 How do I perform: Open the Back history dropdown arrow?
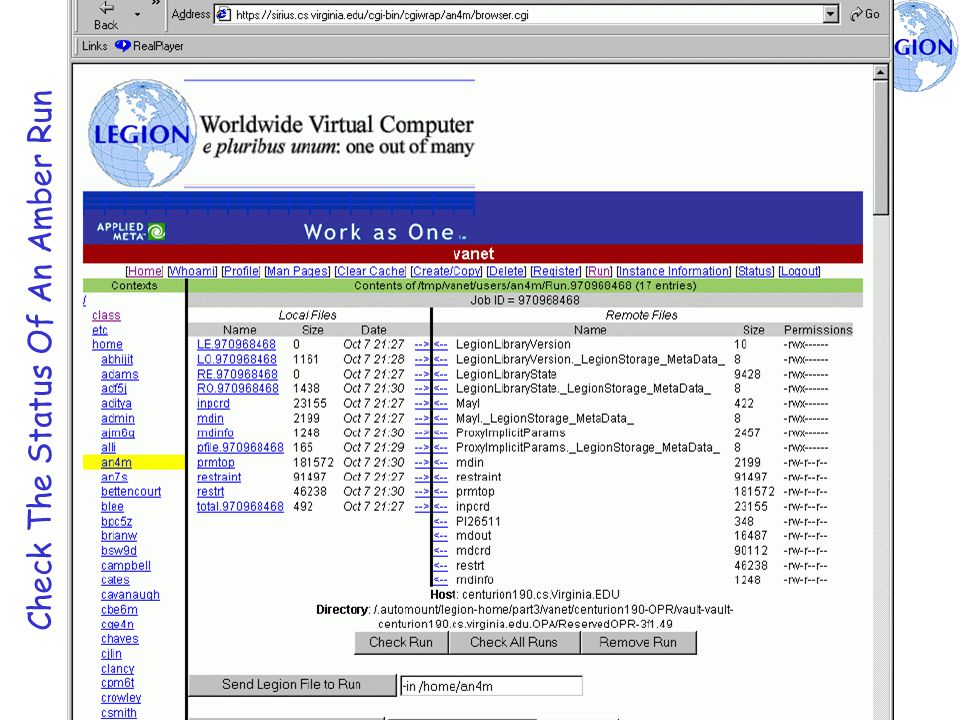(137, 14)
